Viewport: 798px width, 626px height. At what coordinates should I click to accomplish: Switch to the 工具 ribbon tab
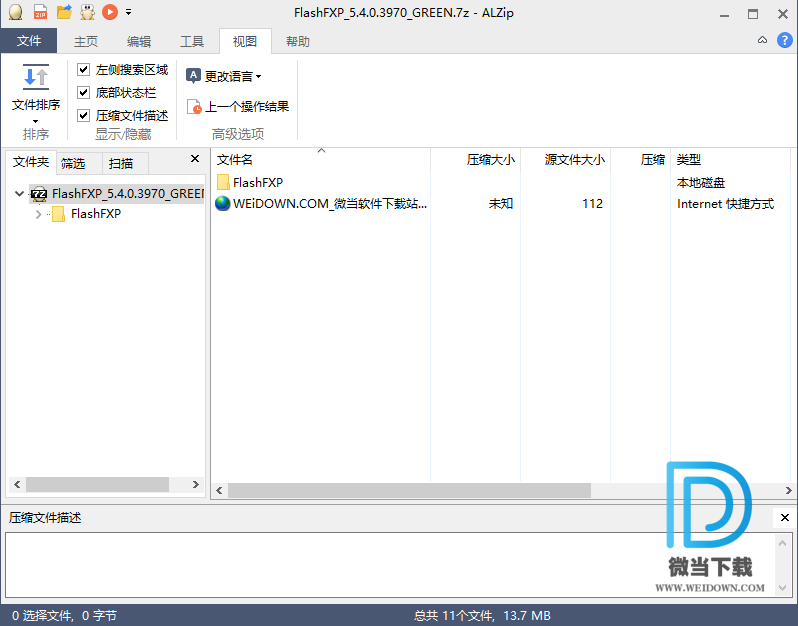click(192, 41)
